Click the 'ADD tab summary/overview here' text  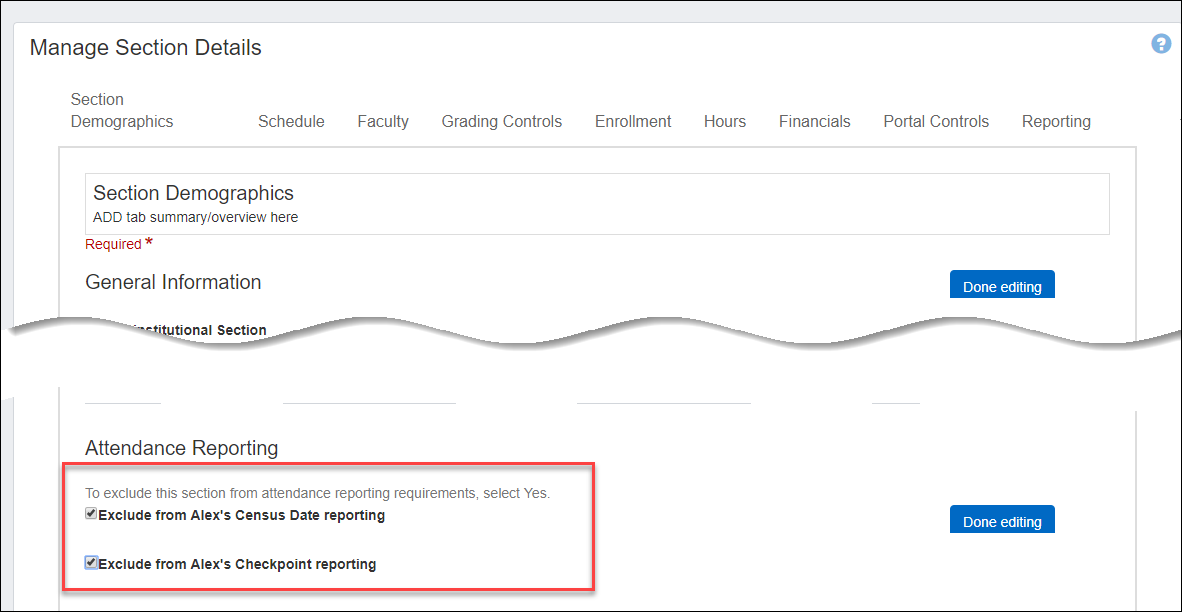pyautogui.click(x=195, y=217)
